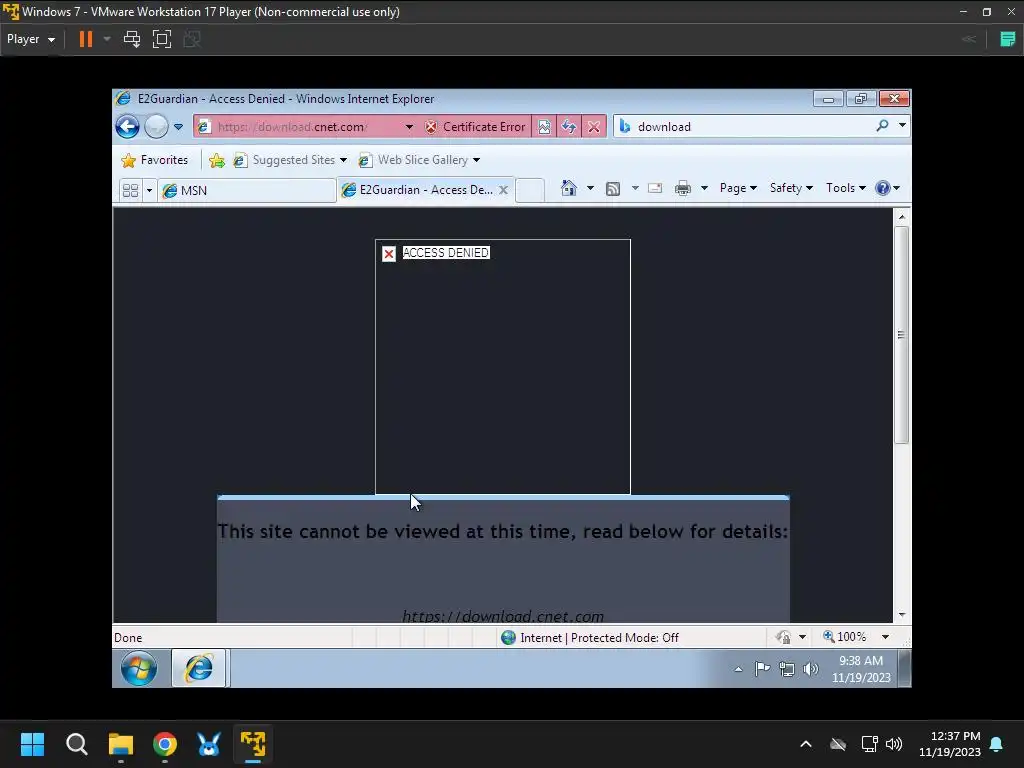
Task: Show hidden icons in Windows 7 tray
Action: 738,669
